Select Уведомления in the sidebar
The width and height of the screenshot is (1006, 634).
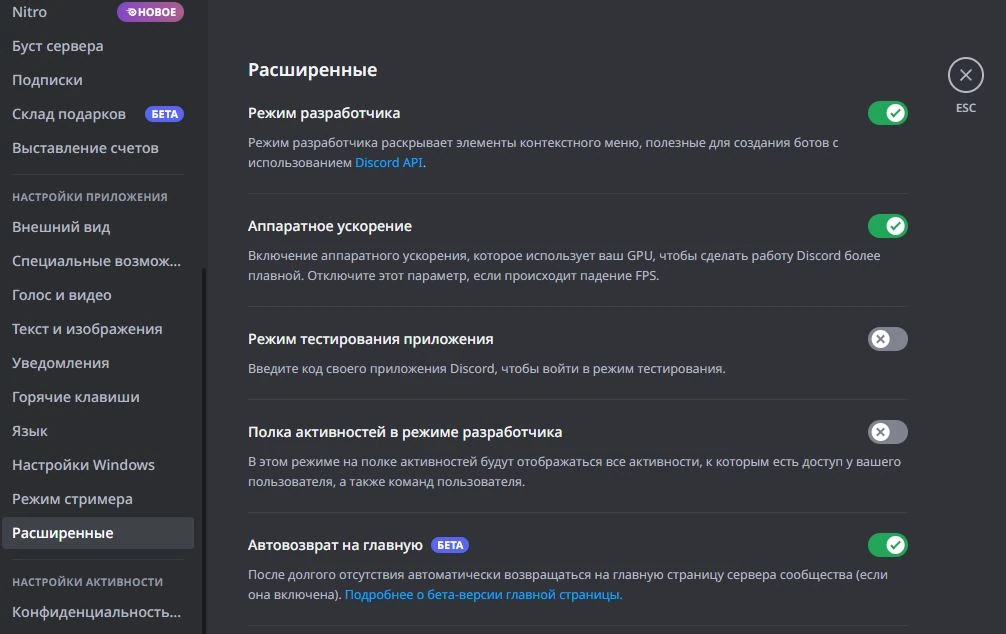61,363
